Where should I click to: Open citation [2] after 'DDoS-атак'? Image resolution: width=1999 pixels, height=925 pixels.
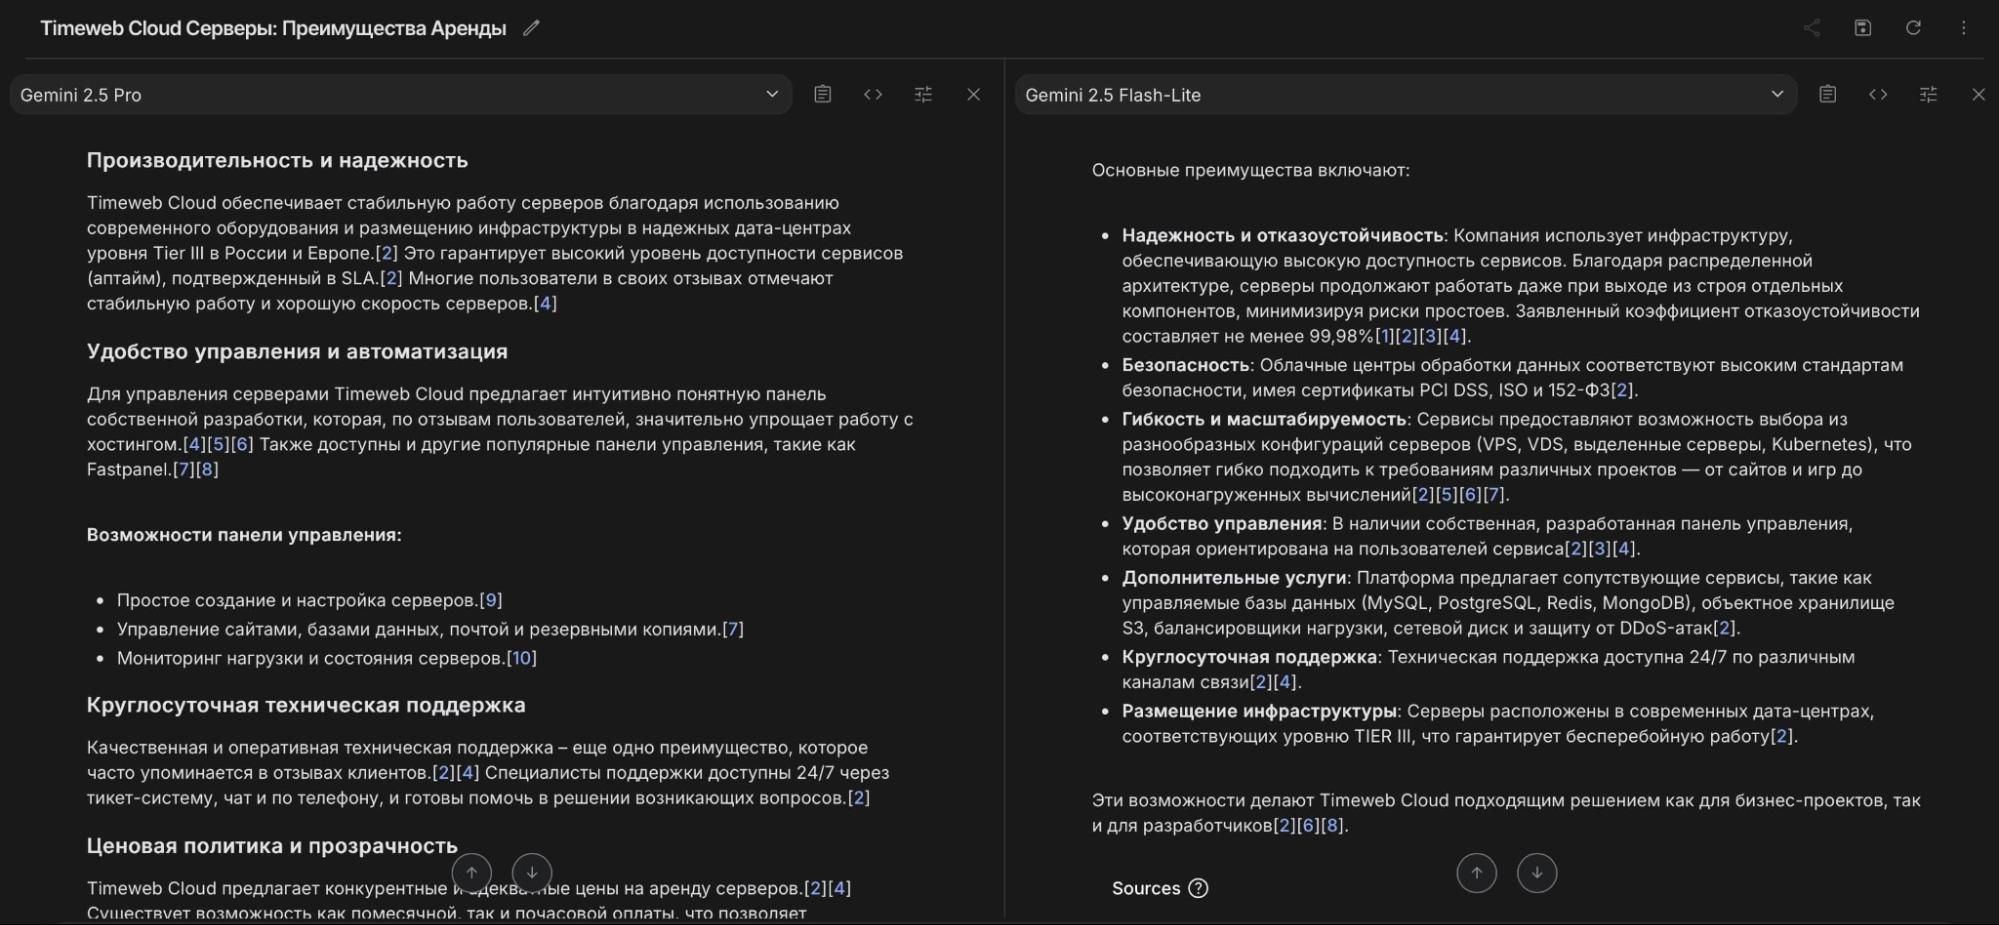coord(1725,628)
